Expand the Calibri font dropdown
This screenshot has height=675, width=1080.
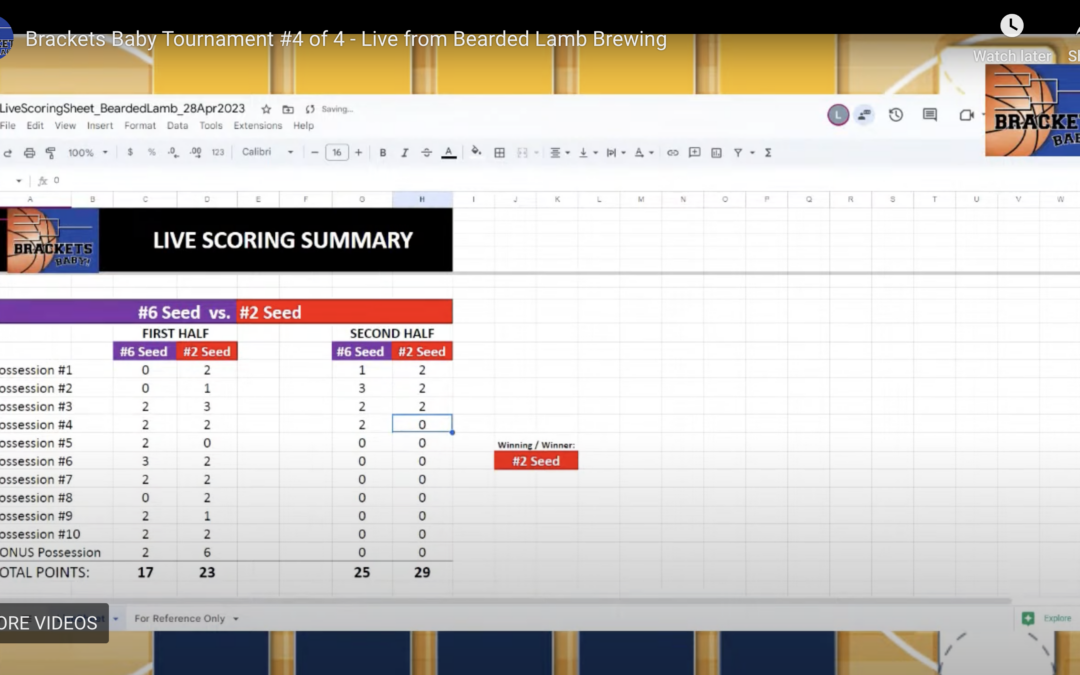pos(268,153)
